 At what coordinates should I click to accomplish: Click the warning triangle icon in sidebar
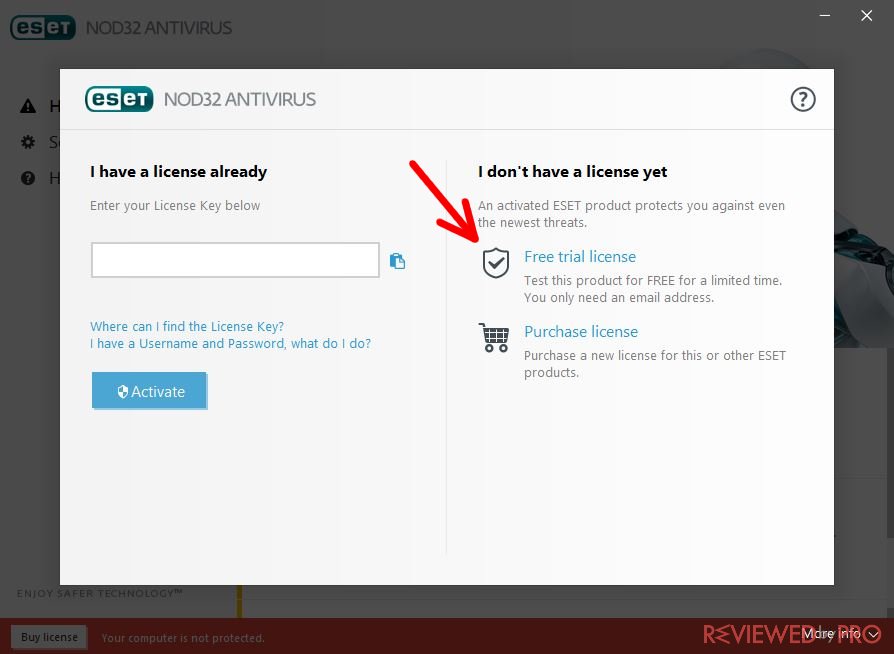[28, 106]
